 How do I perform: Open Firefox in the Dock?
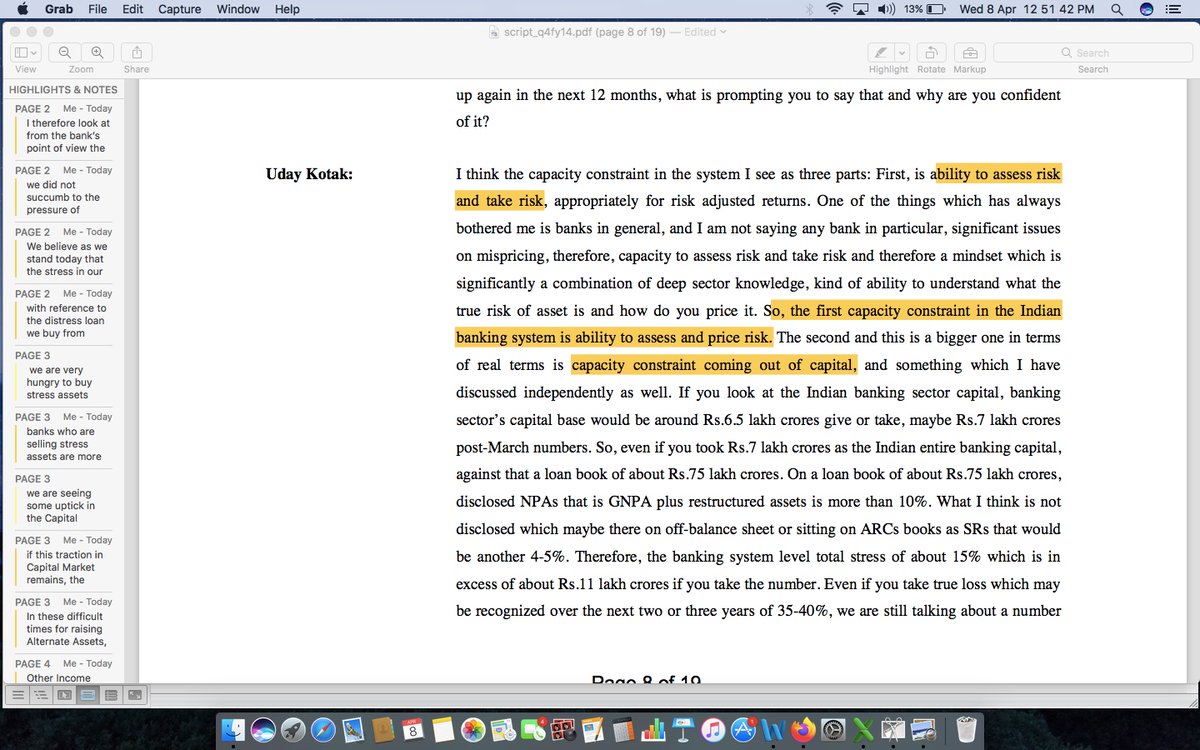click(x=803, y=729)
